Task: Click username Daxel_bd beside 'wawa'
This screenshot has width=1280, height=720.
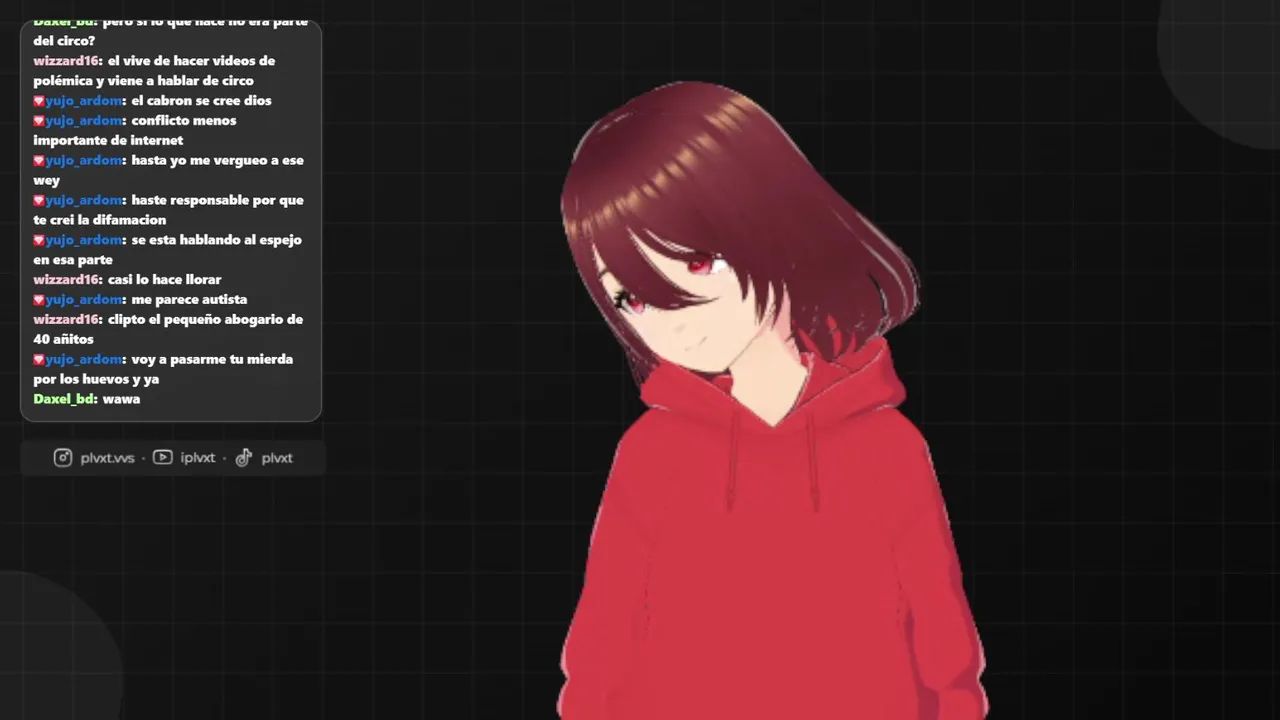Action: click(65, 399)
